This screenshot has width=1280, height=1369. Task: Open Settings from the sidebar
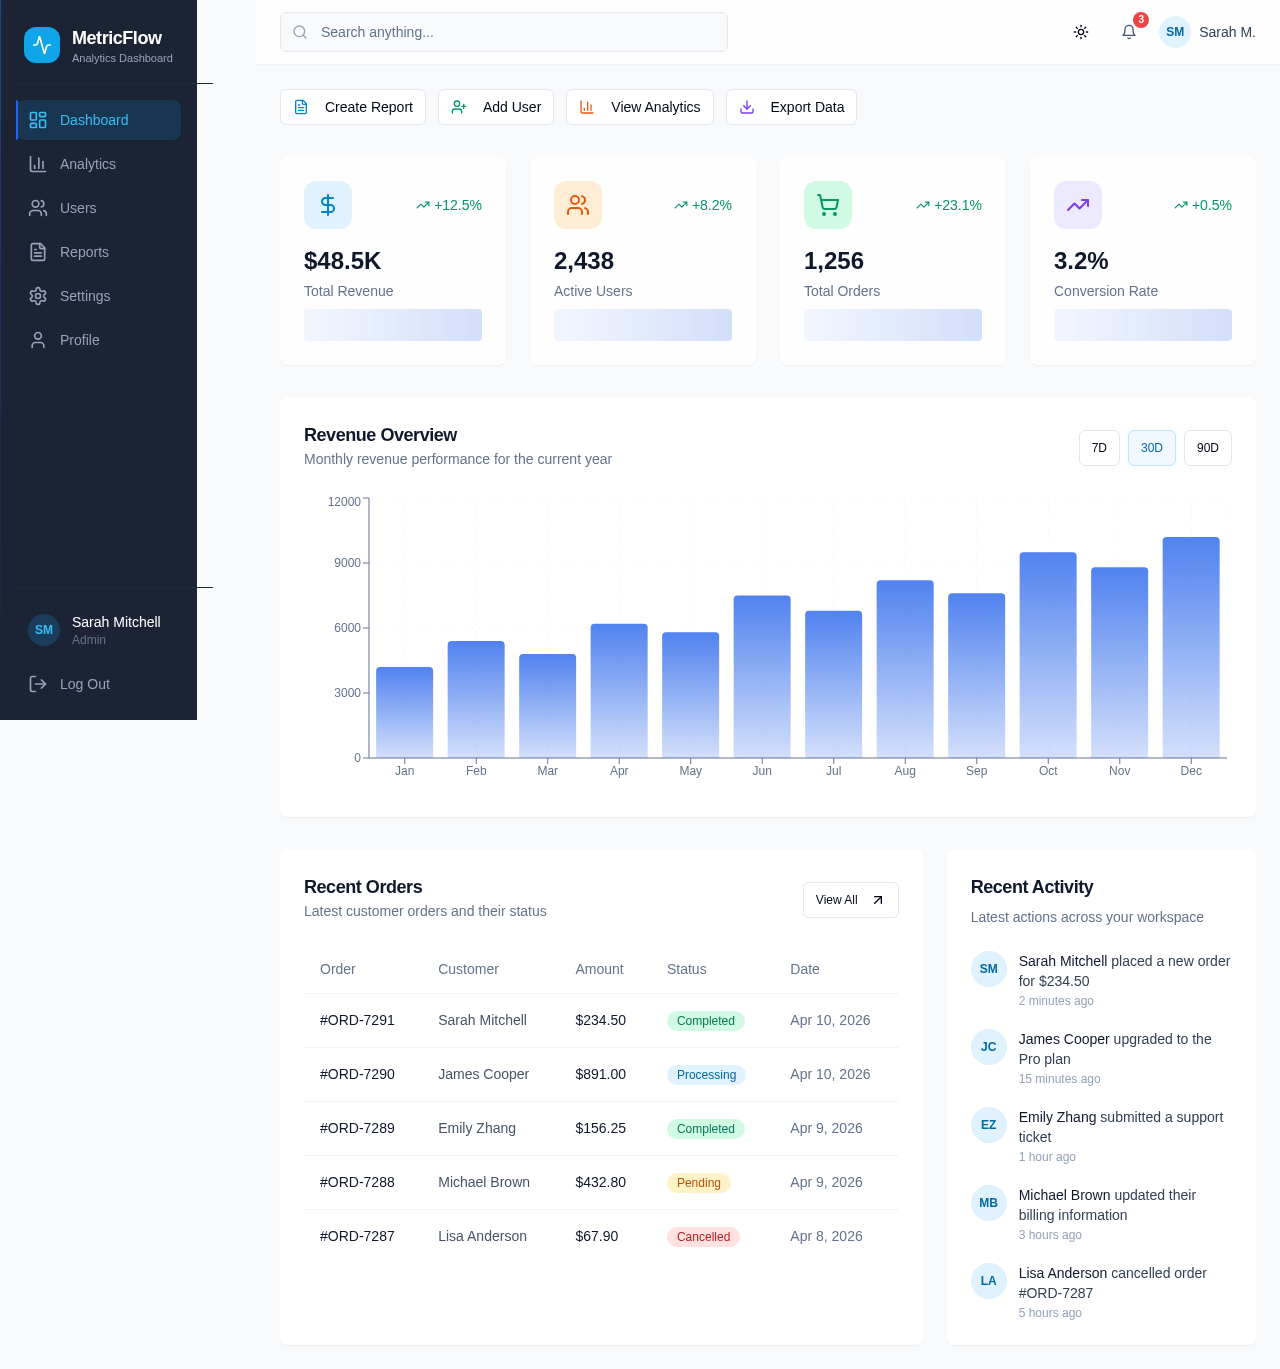(99, 296)
